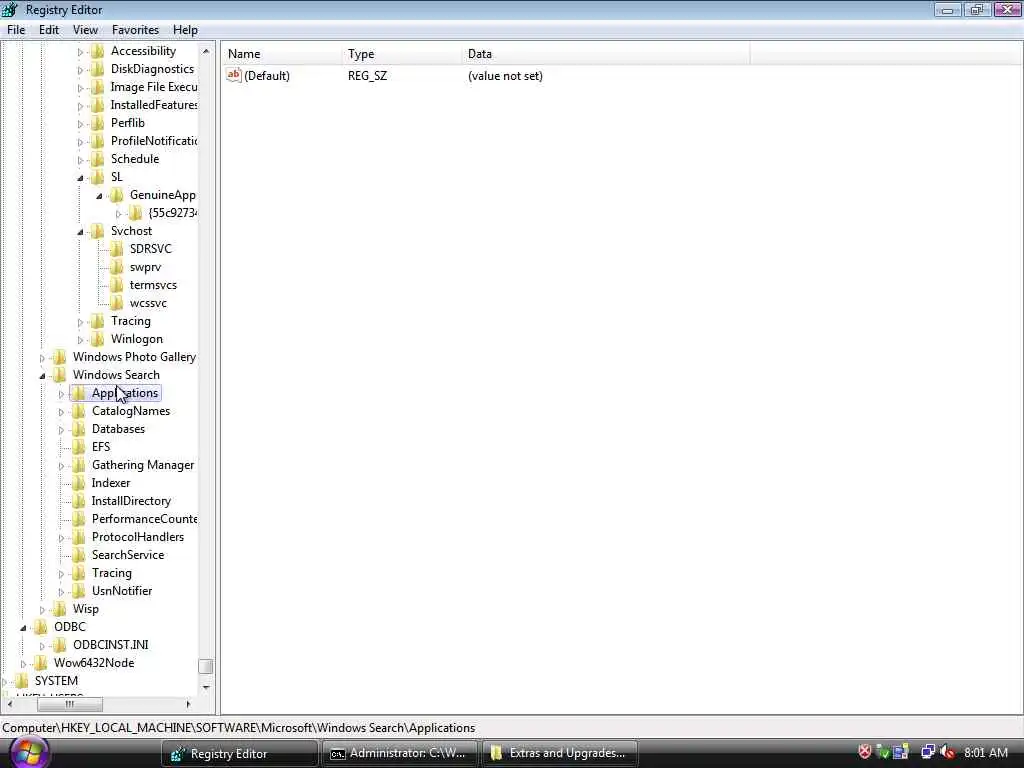Click the Indexer folder icon
This screenshot has width=1024, height=768.
(x=78, y=483)
